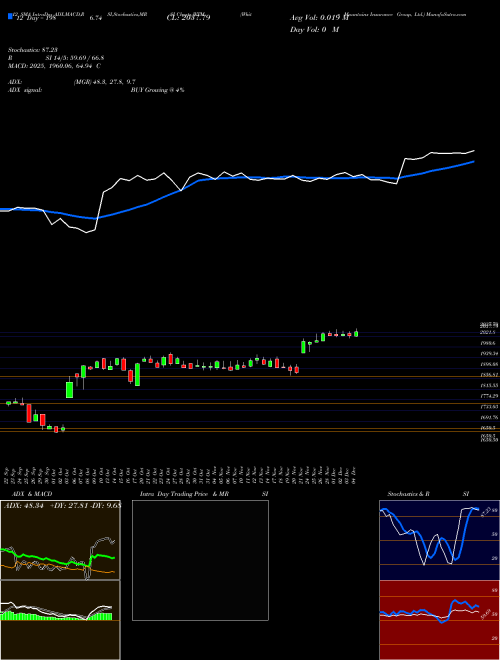Click the 'Avg Vol: 0.019 M' readout
This screenshot has width=500, height=660.
[319, 18]
